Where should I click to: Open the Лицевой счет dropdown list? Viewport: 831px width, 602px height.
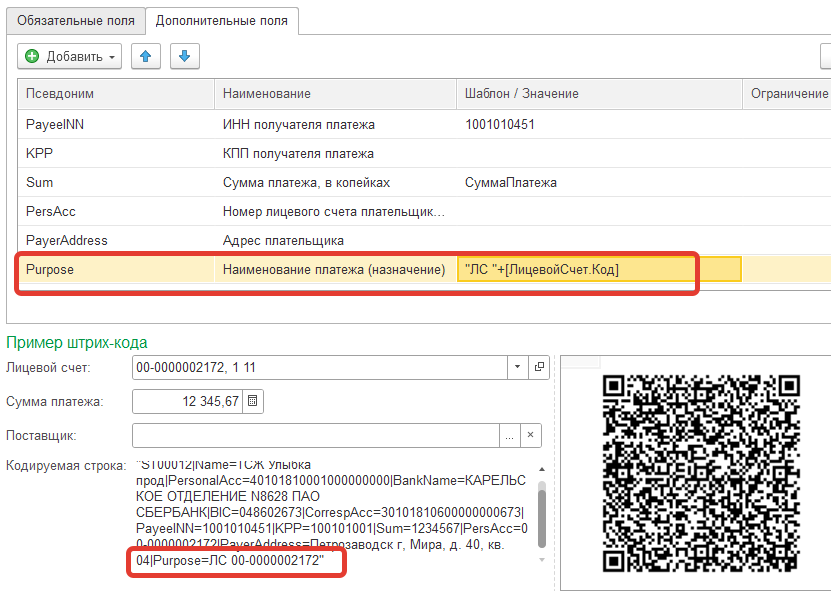517,367
